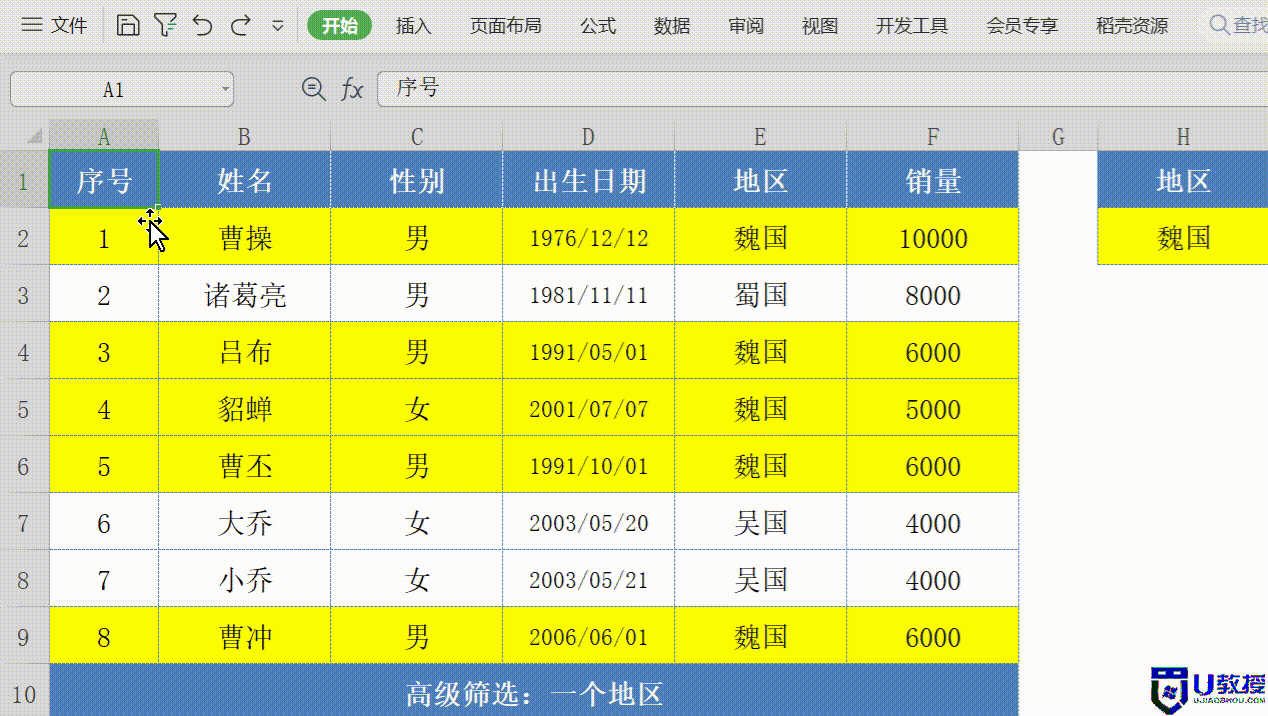This screenshot has width=1268, height=716.
Task: Click the 高级筛选：一个地区 banner cell
Action: [534, 691]
